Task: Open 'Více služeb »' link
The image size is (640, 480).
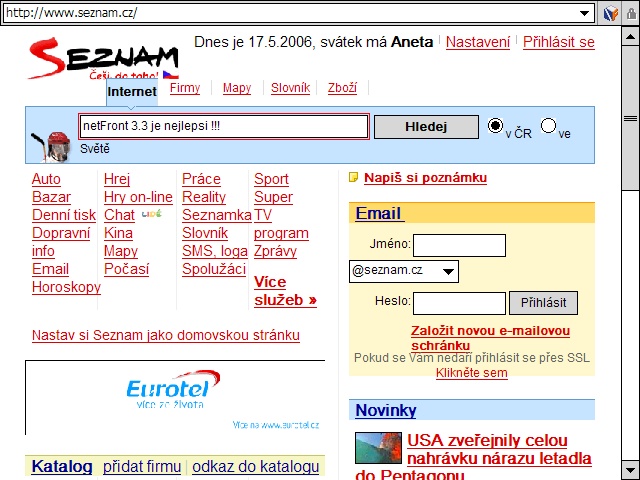Action: (285, 291)
